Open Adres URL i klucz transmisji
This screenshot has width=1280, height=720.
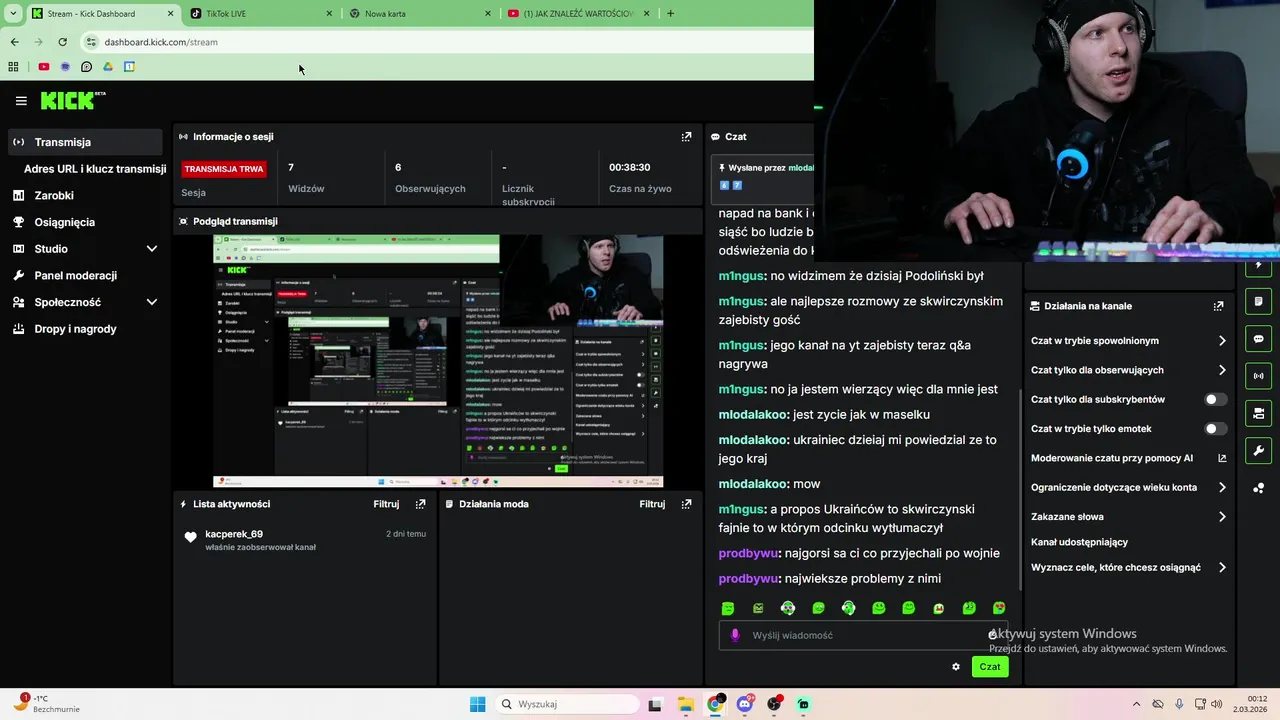(x=95, y=169)
